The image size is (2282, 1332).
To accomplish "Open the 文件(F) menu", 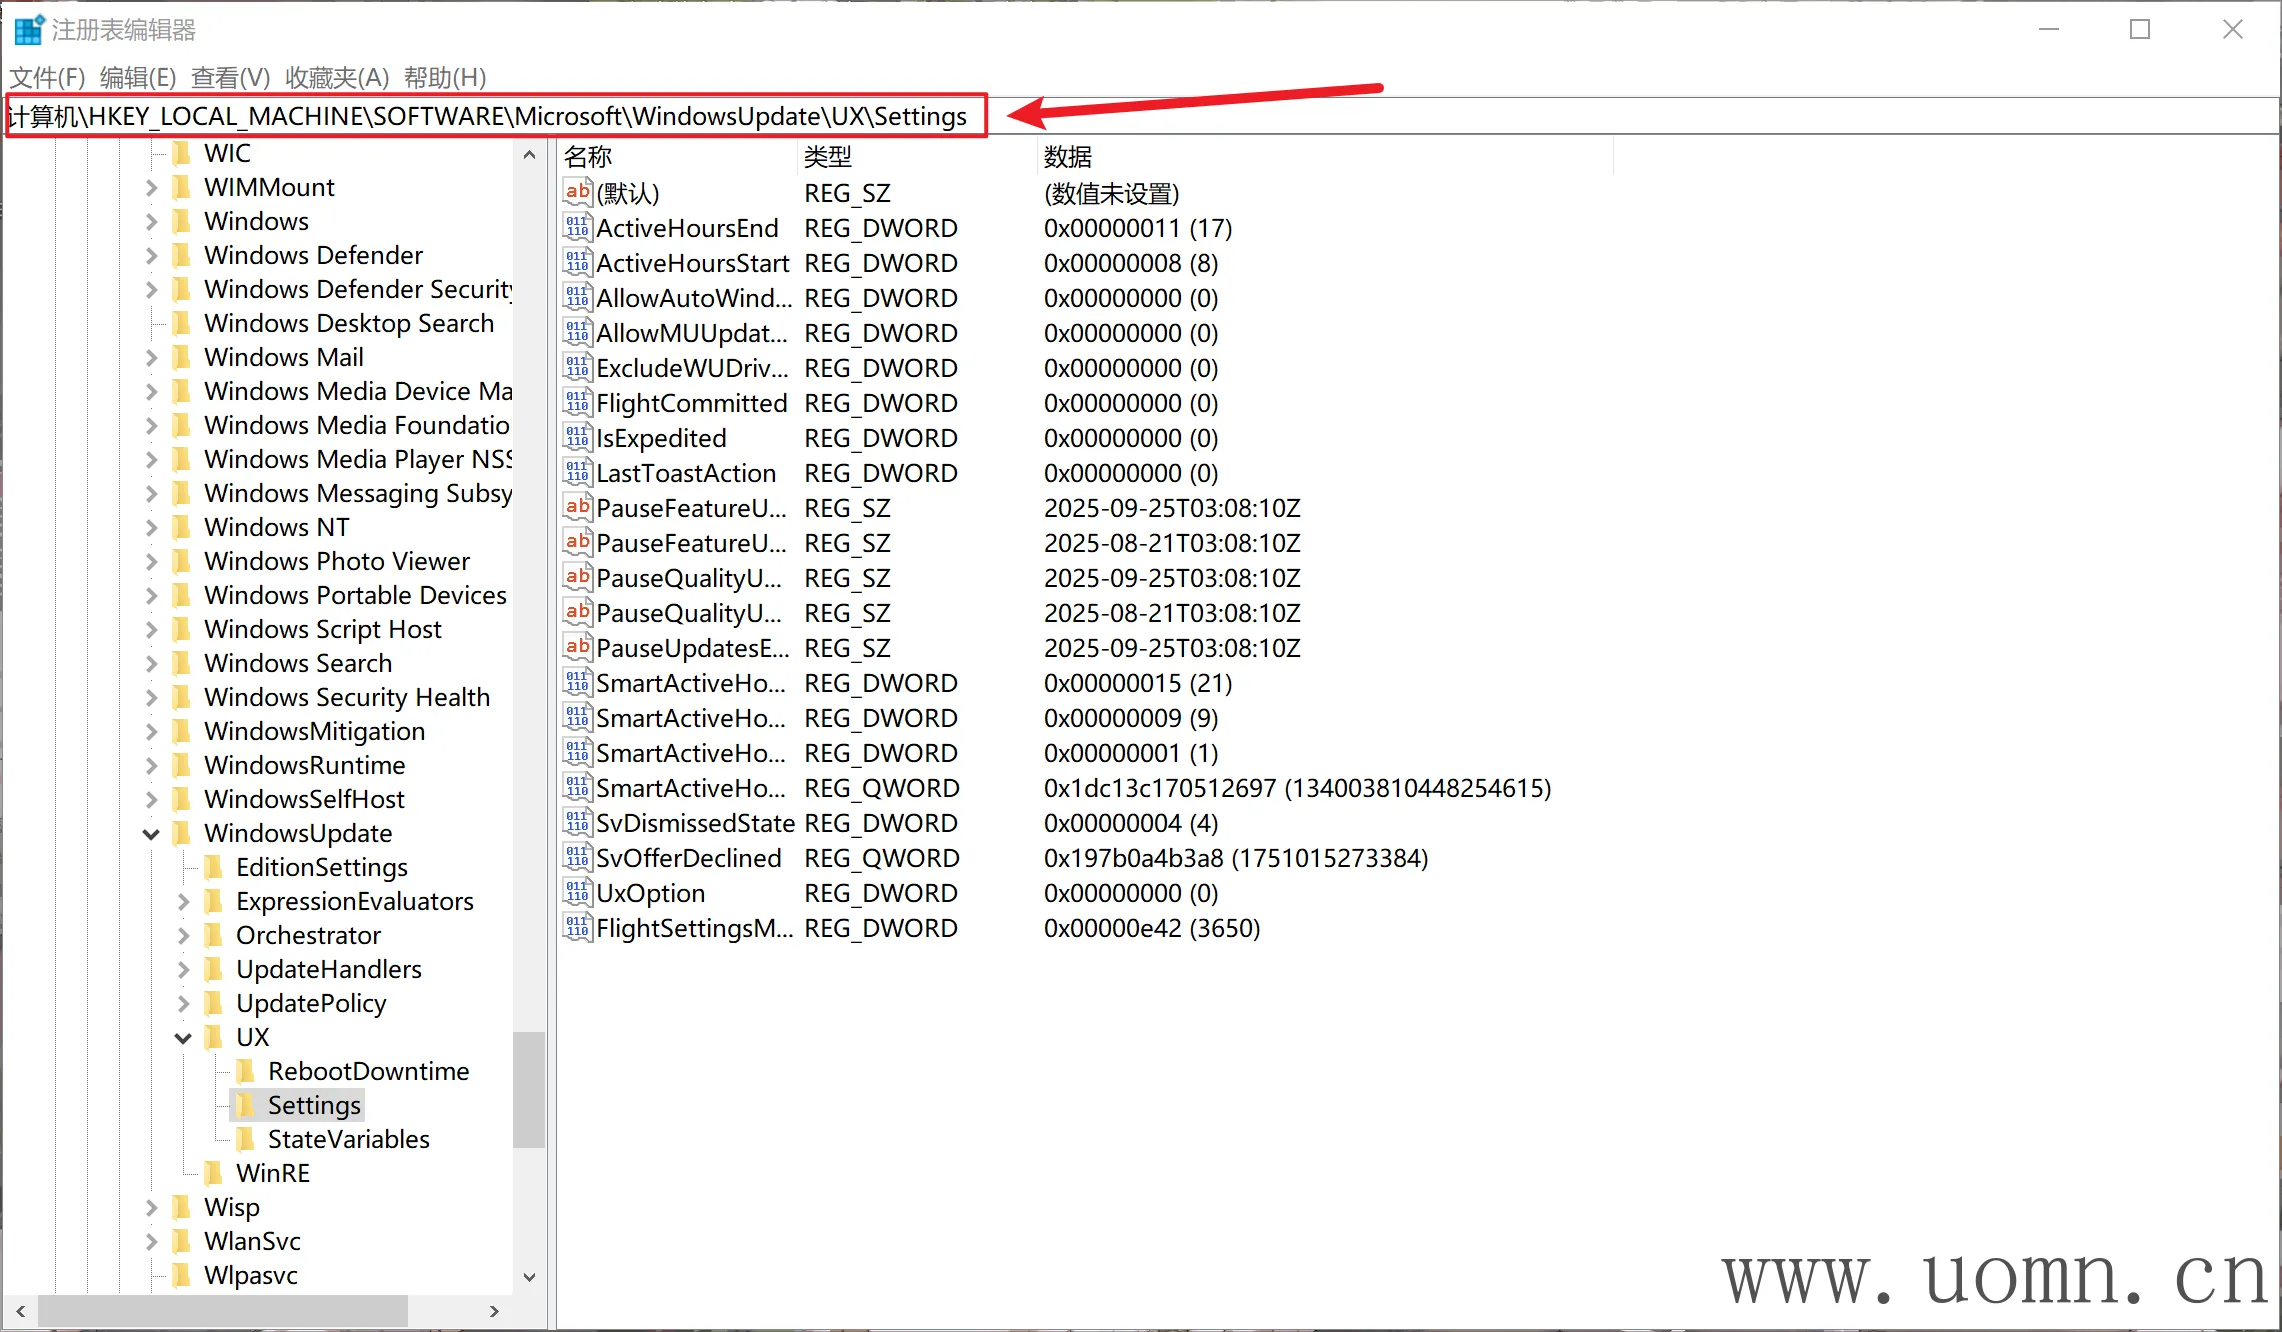I will tap(47, 77).
